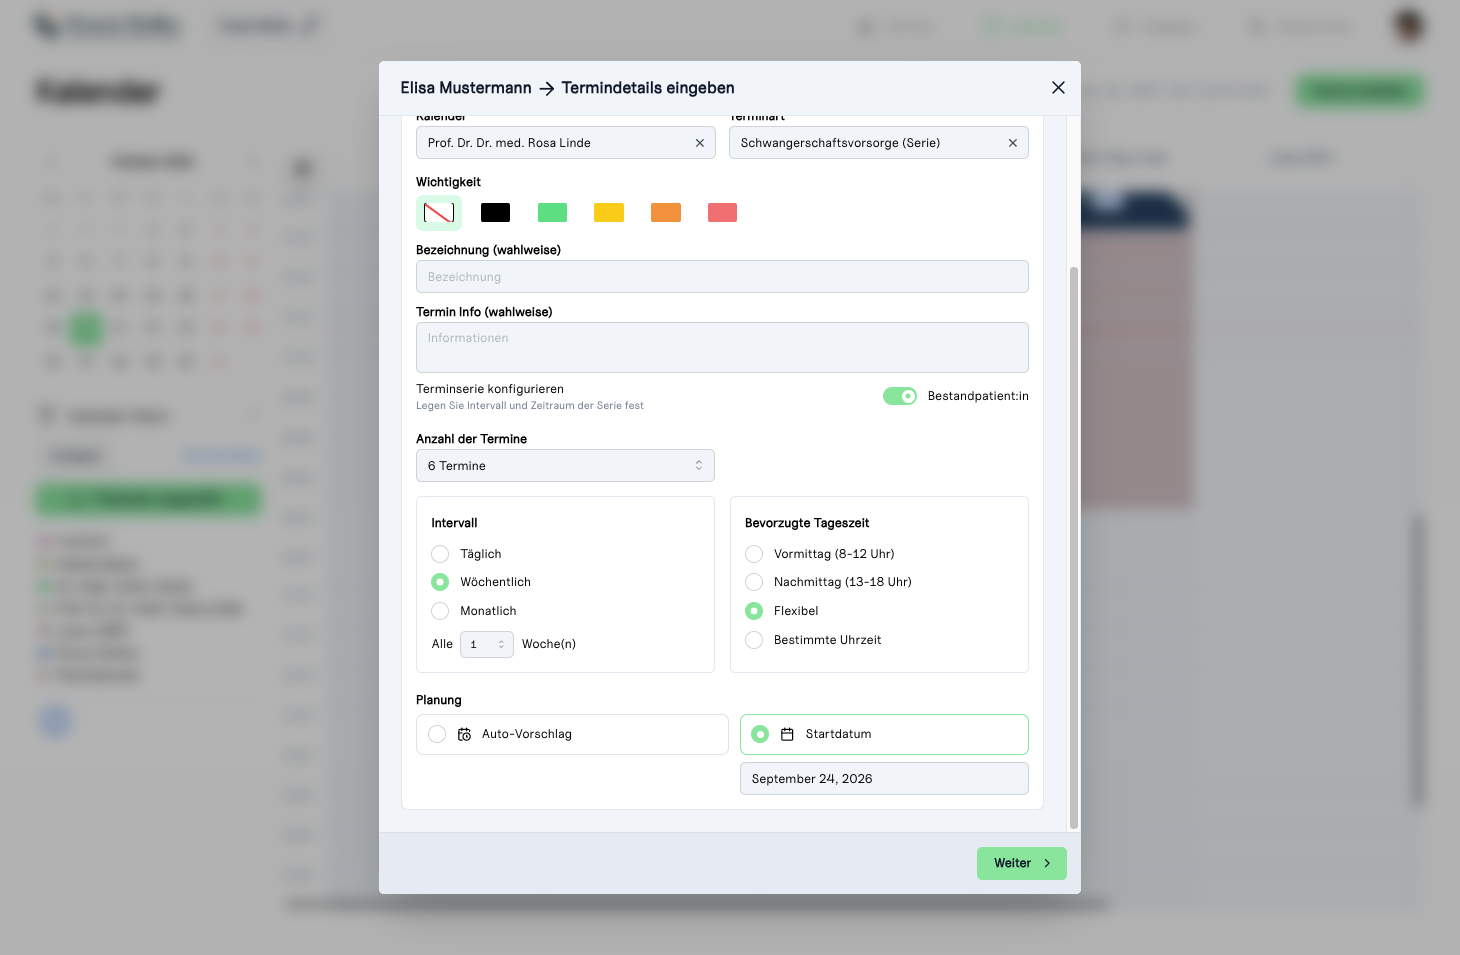Click the text "Legen Sie Intervall und Zeitraum der Serie fest"

(530, 406)
